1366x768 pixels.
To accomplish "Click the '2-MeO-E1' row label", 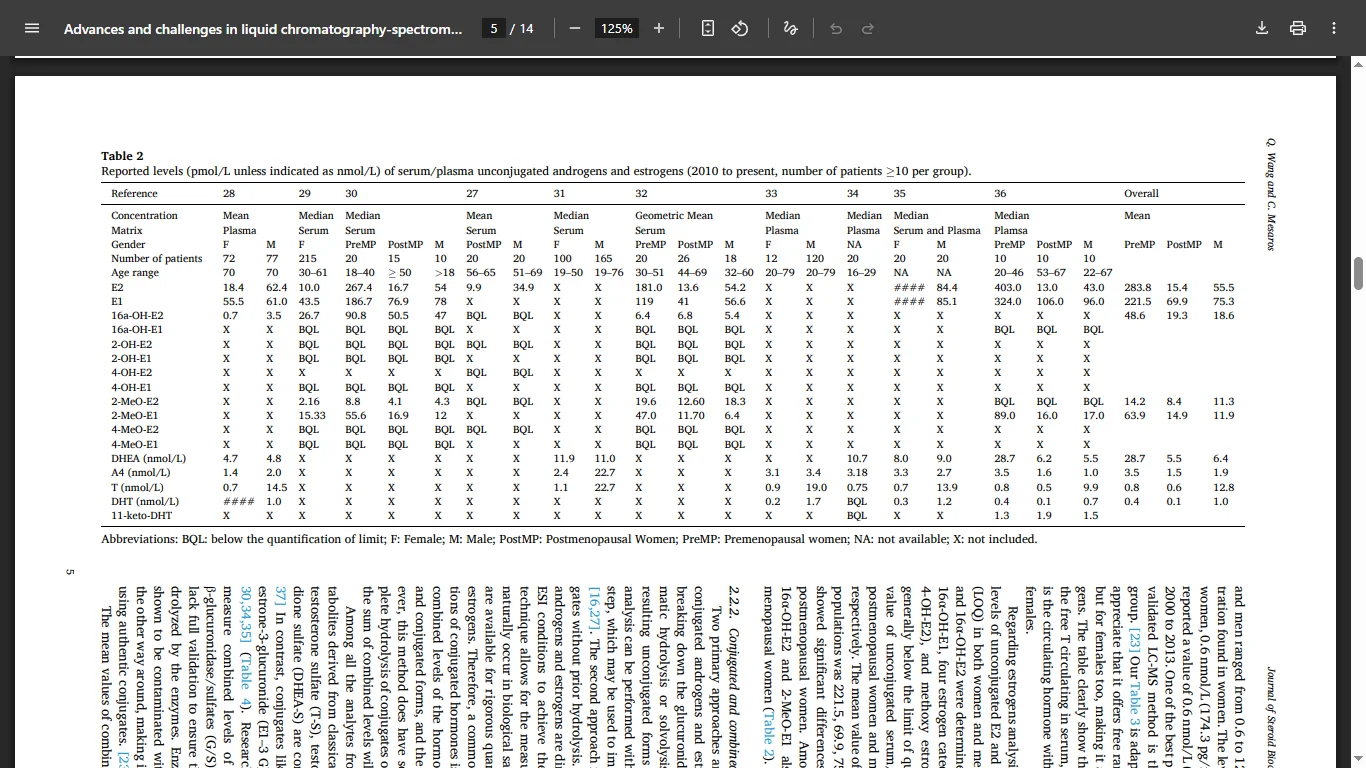I will (x=135, y=416).
